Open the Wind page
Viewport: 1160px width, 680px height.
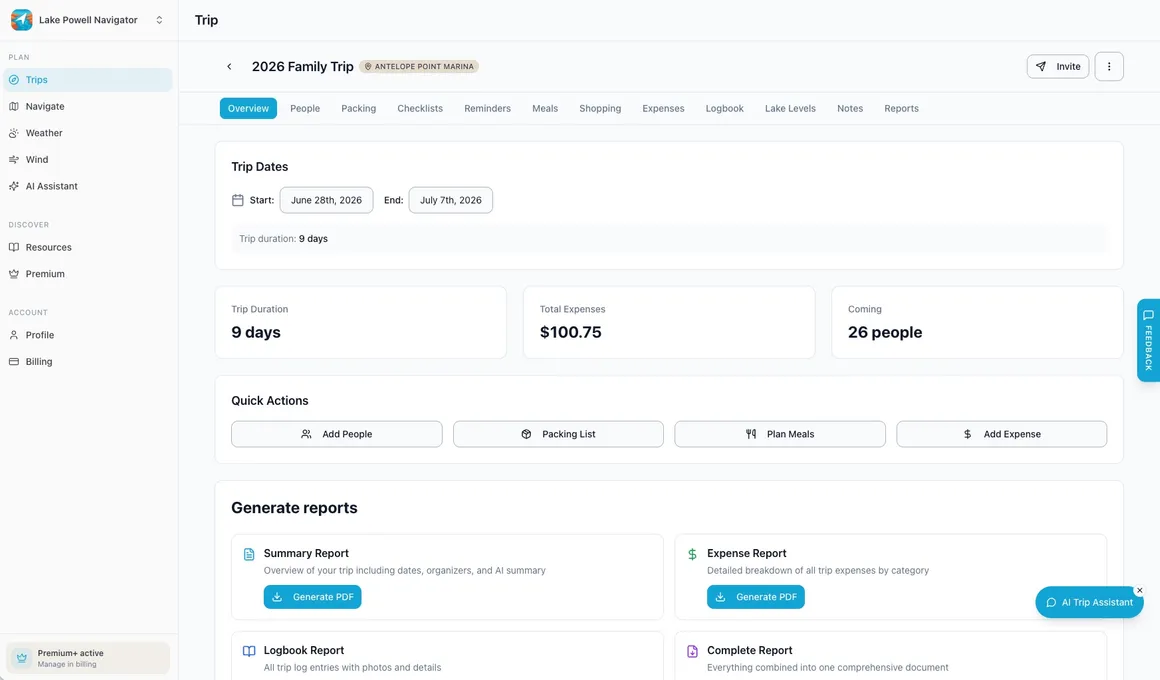click(88, 160)
